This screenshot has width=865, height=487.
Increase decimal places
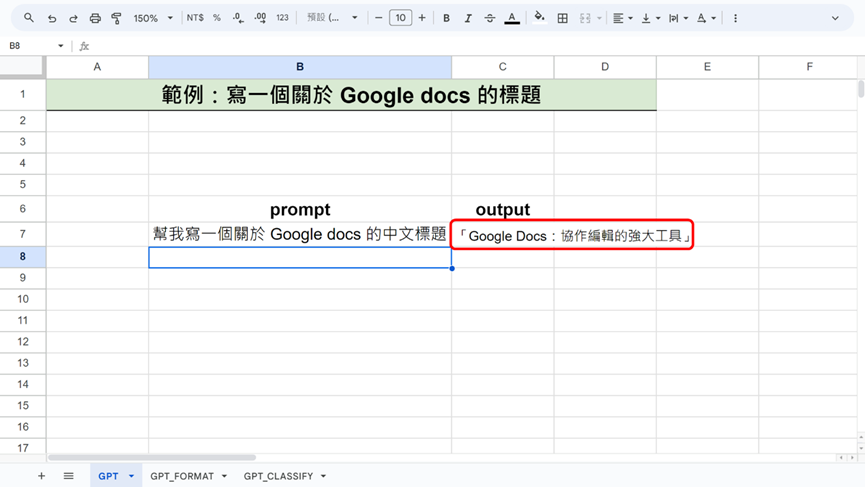pyautogui.click(x=260, y=18)
